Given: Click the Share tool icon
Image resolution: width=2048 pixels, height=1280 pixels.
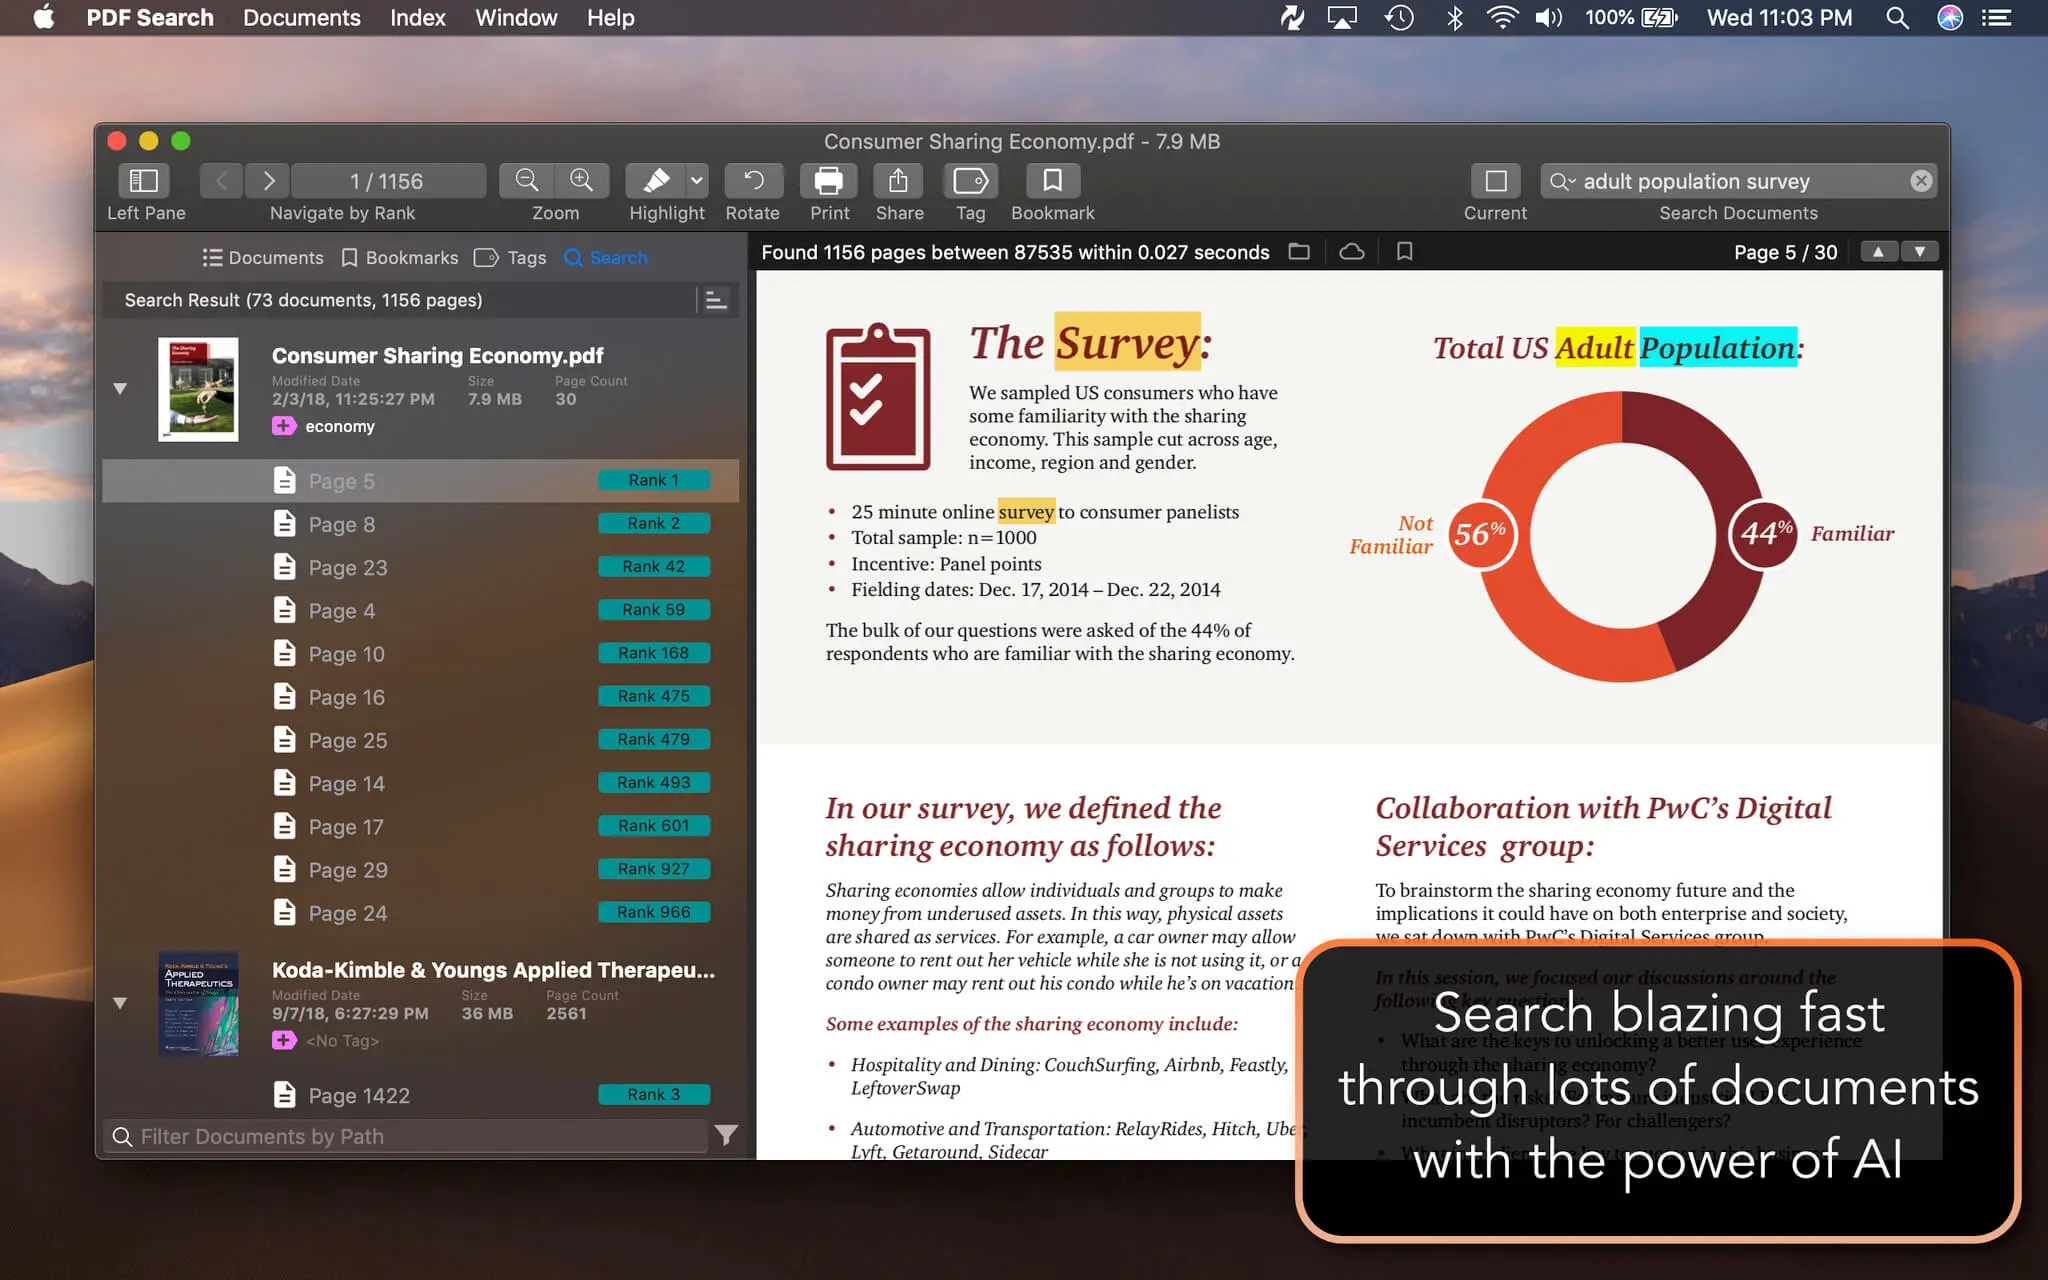Looking at the screenshot, I should pyautogui.click(x=899, y=180).
